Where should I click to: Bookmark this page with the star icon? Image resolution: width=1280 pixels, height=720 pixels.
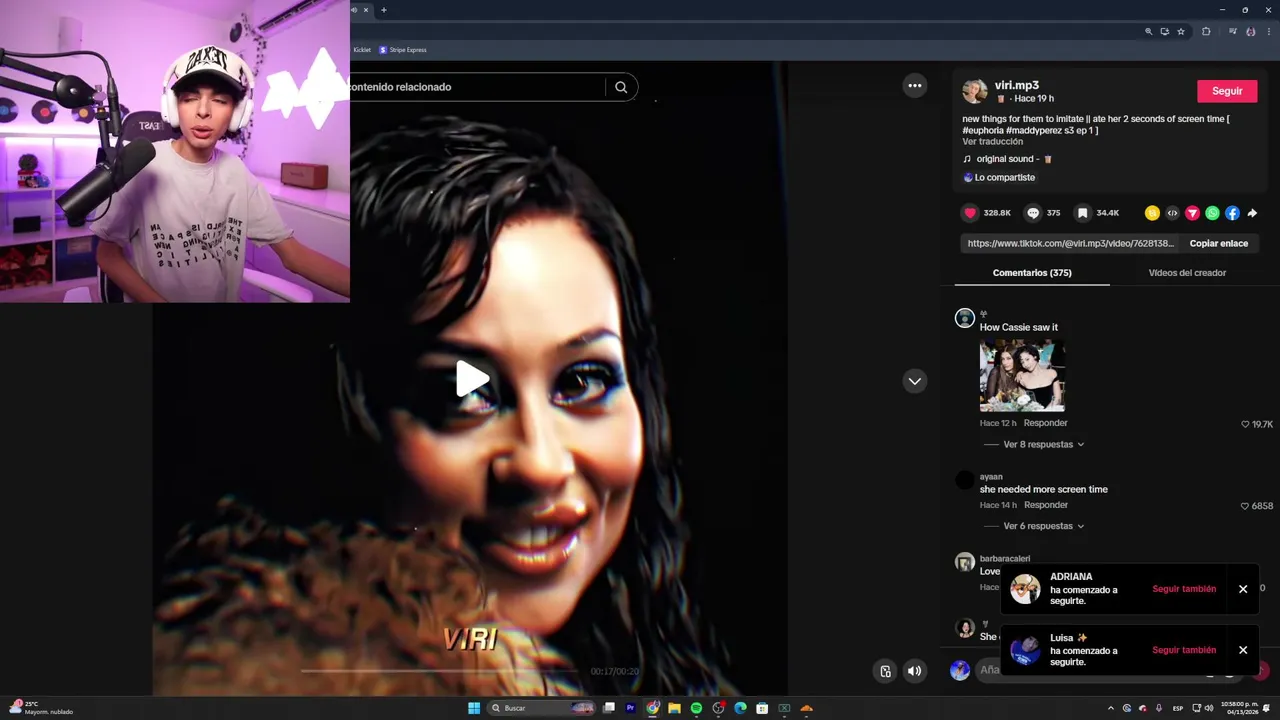[x=1181, y=31]
